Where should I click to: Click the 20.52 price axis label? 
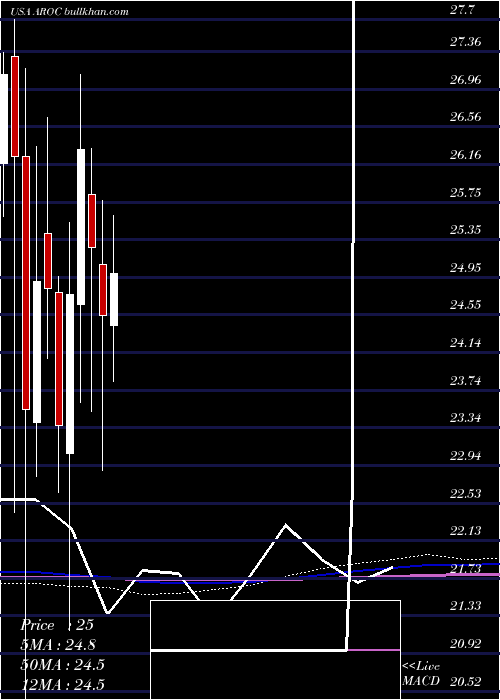tap(465, 681)
